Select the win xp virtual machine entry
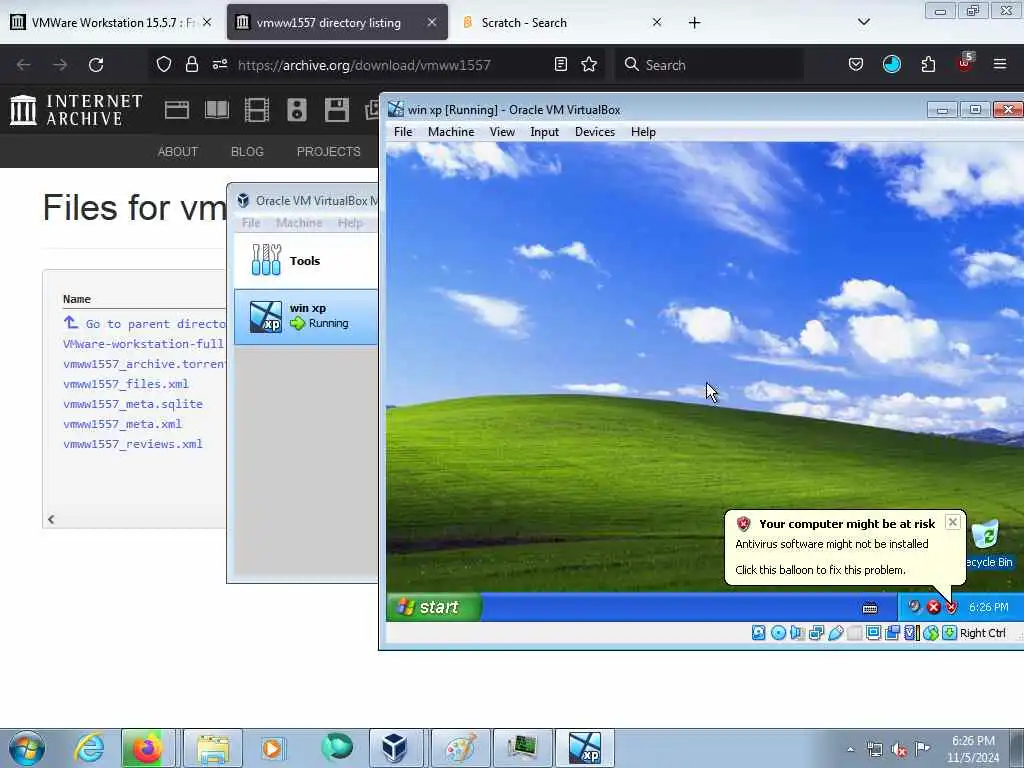The height and width of the screenshot is (768, 1024). point(306,316)
